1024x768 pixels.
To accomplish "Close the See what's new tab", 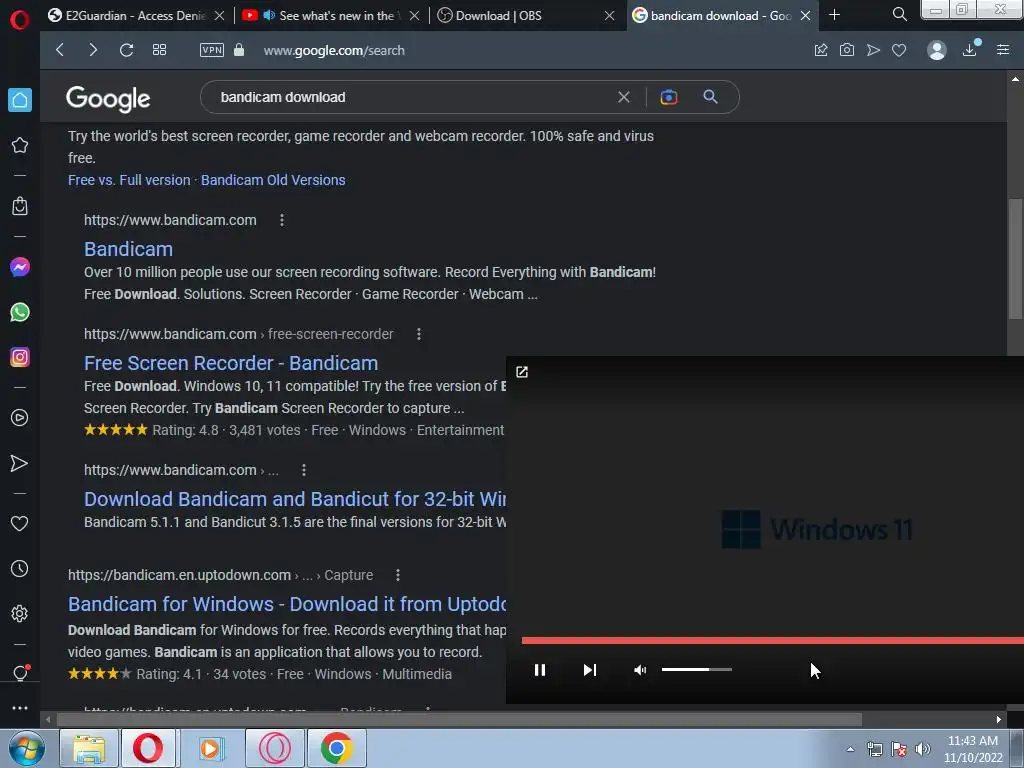I will point(414,16).
